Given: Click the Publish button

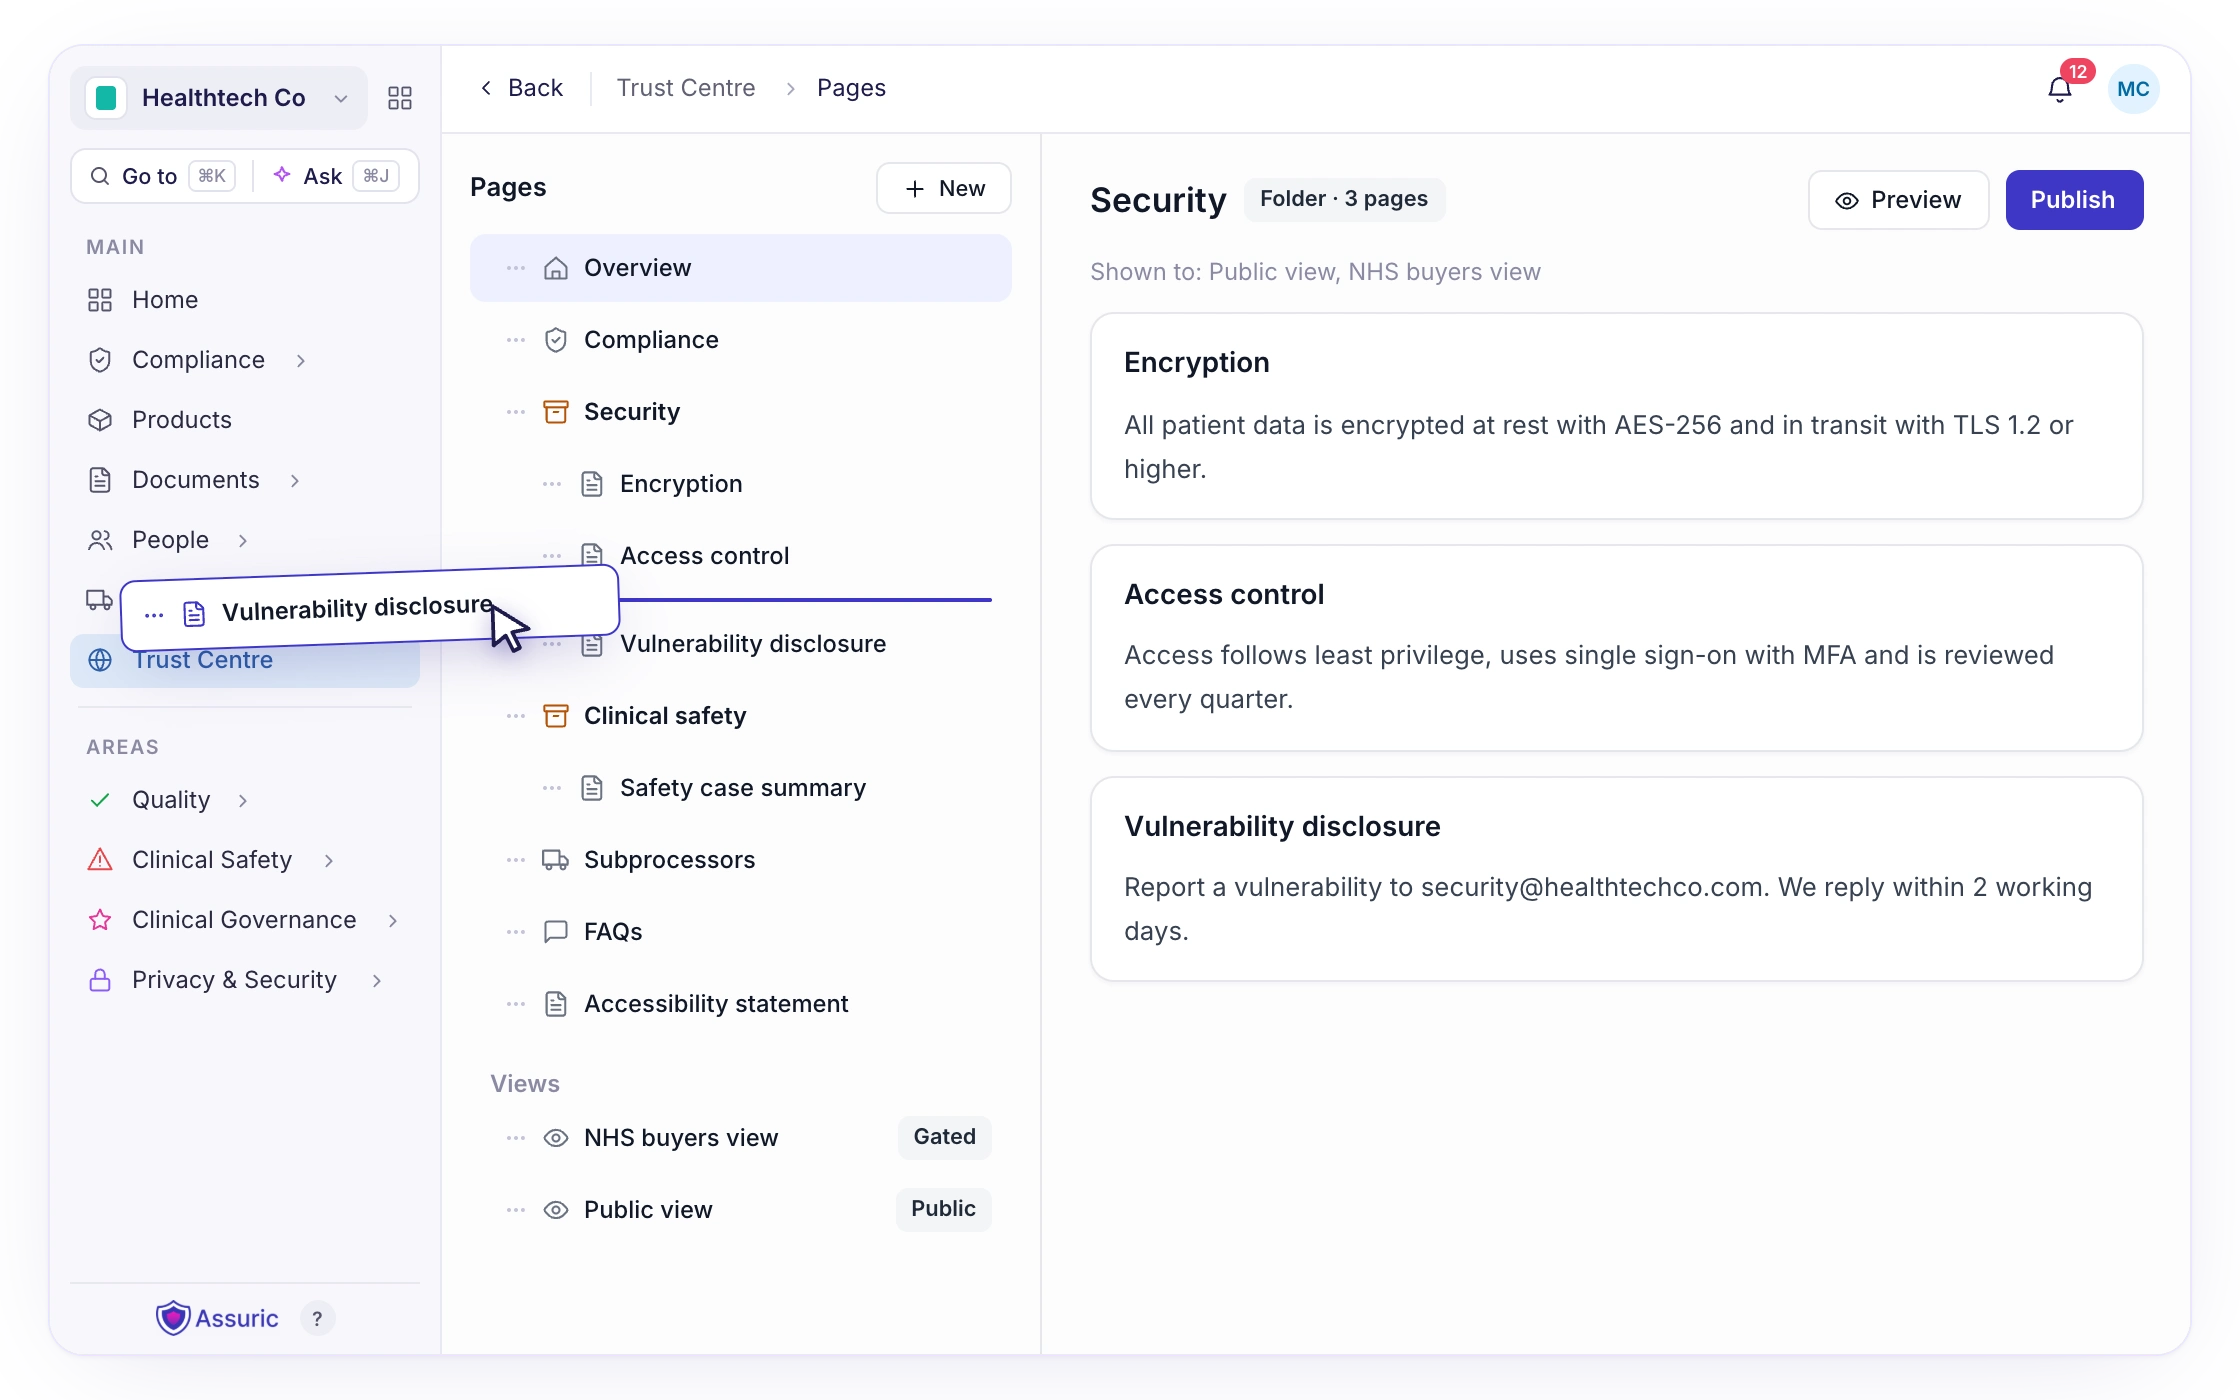Looking at the screenshot, I should click(x=2074, y=200).
